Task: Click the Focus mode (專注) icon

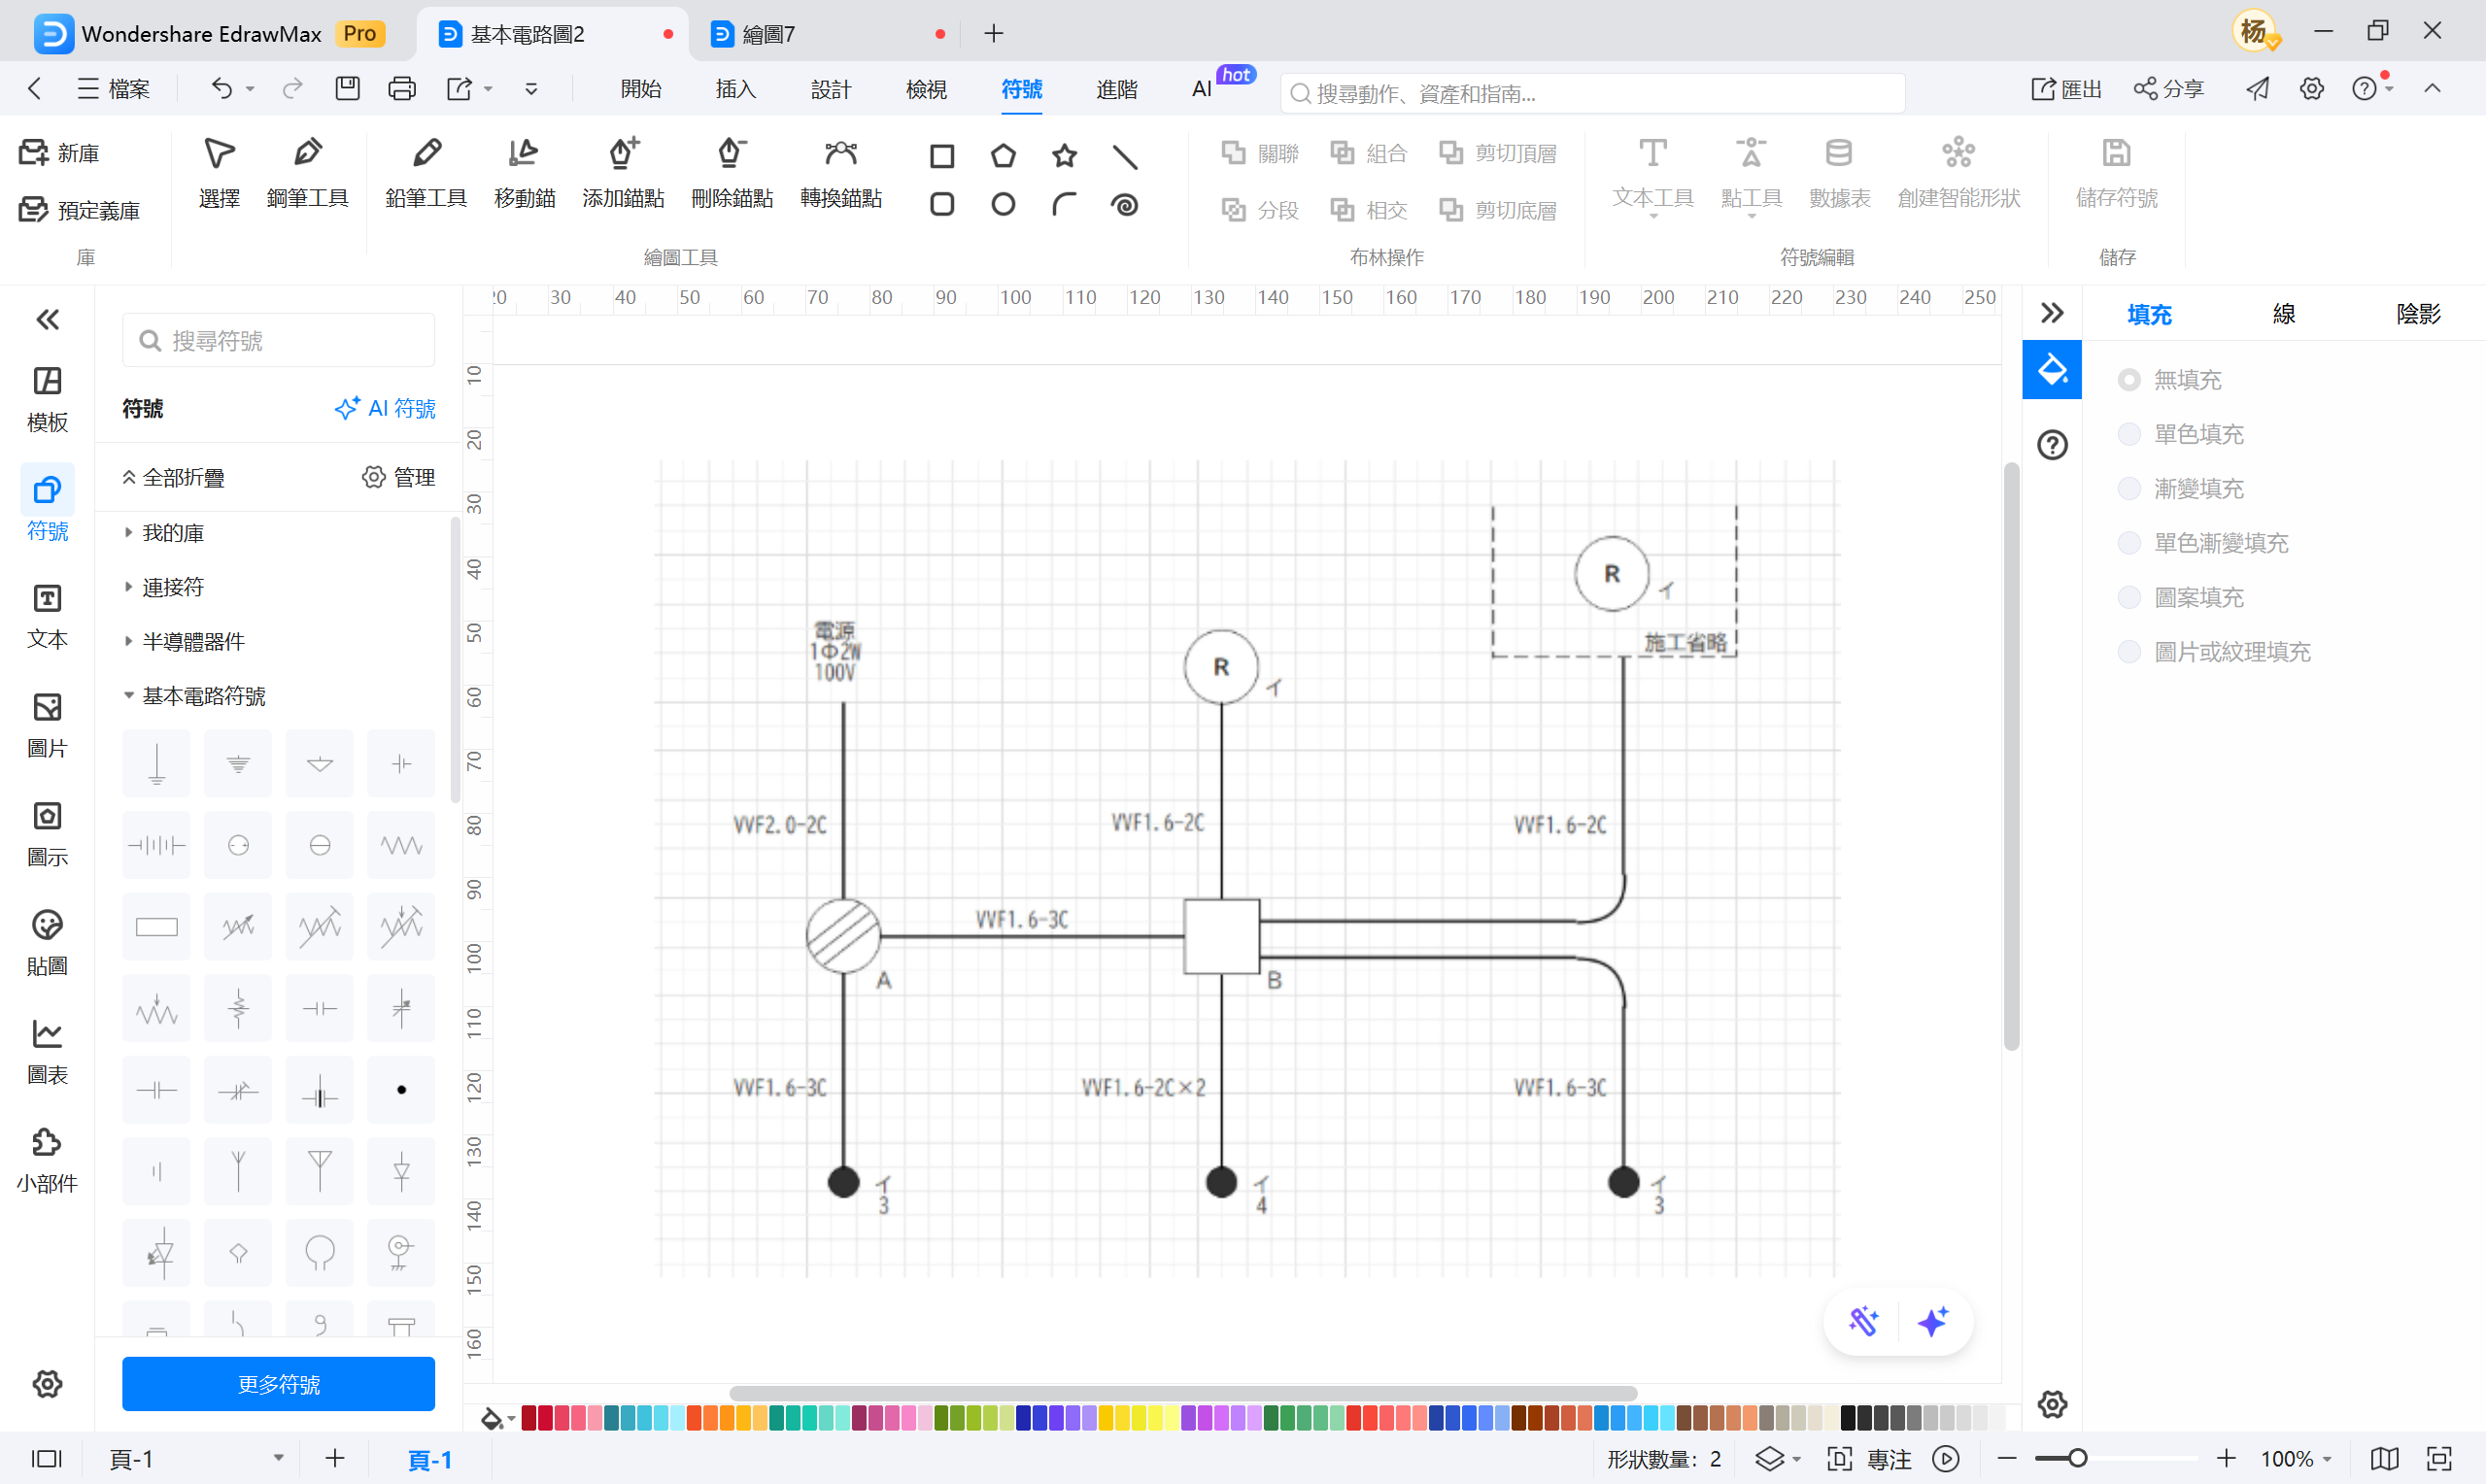Action: (x=1839, y=1458)
